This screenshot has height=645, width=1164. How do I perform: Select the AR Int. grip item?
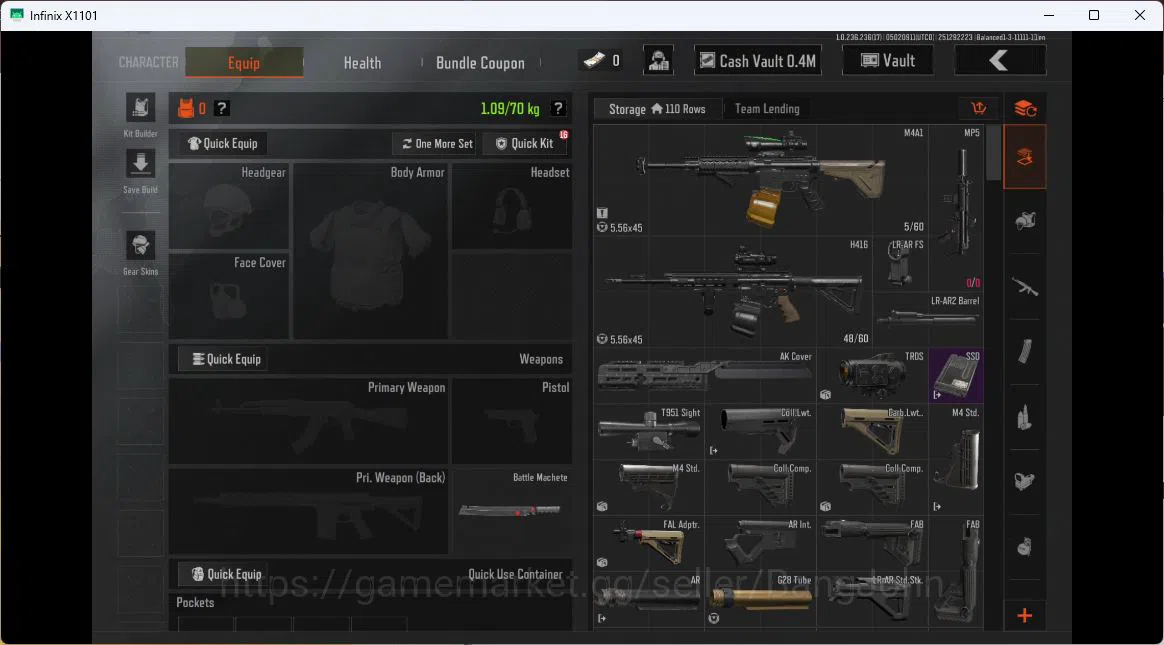coord(761,543)
